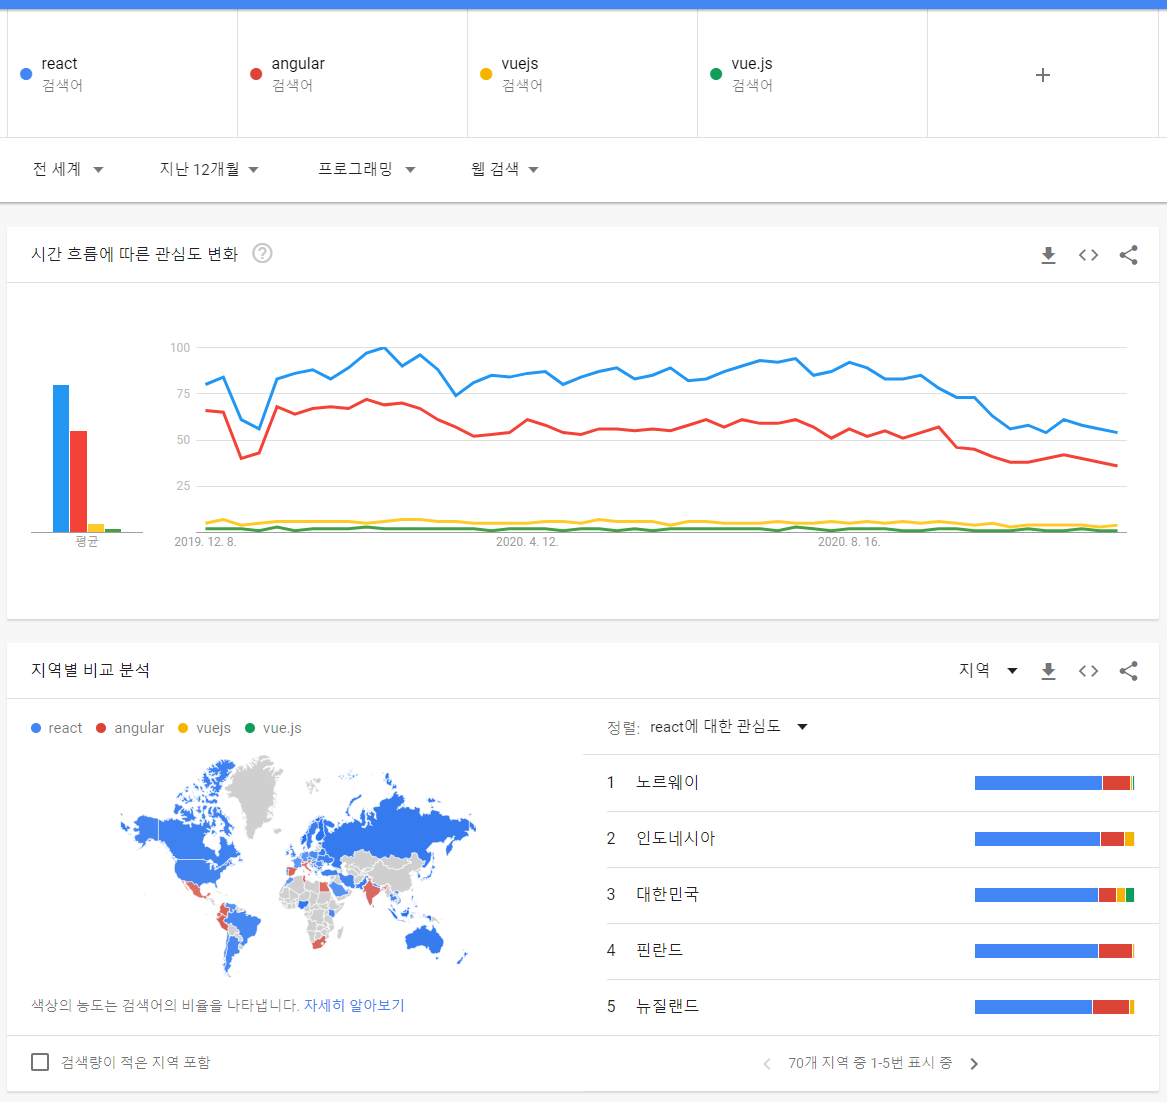Click the 70개 지역 중 1-5번 표시 중 text
The width and height of the screenshot is (1167, 1102).
coord(870,1063)
